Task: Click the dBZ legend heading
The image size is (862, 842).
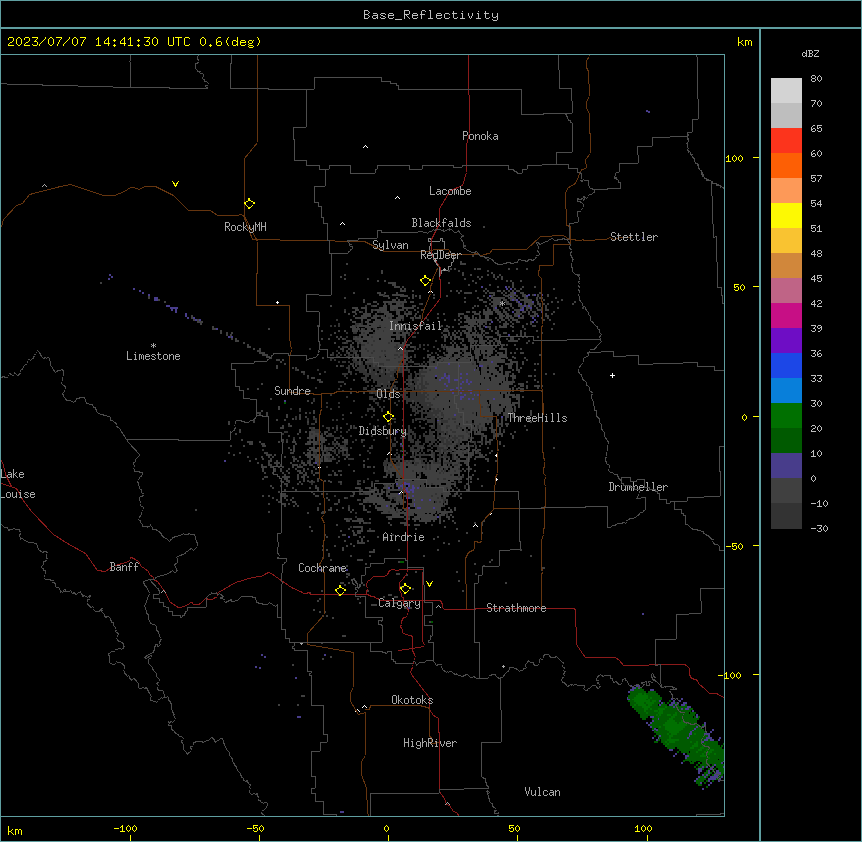Action: [x=810, y=54]
